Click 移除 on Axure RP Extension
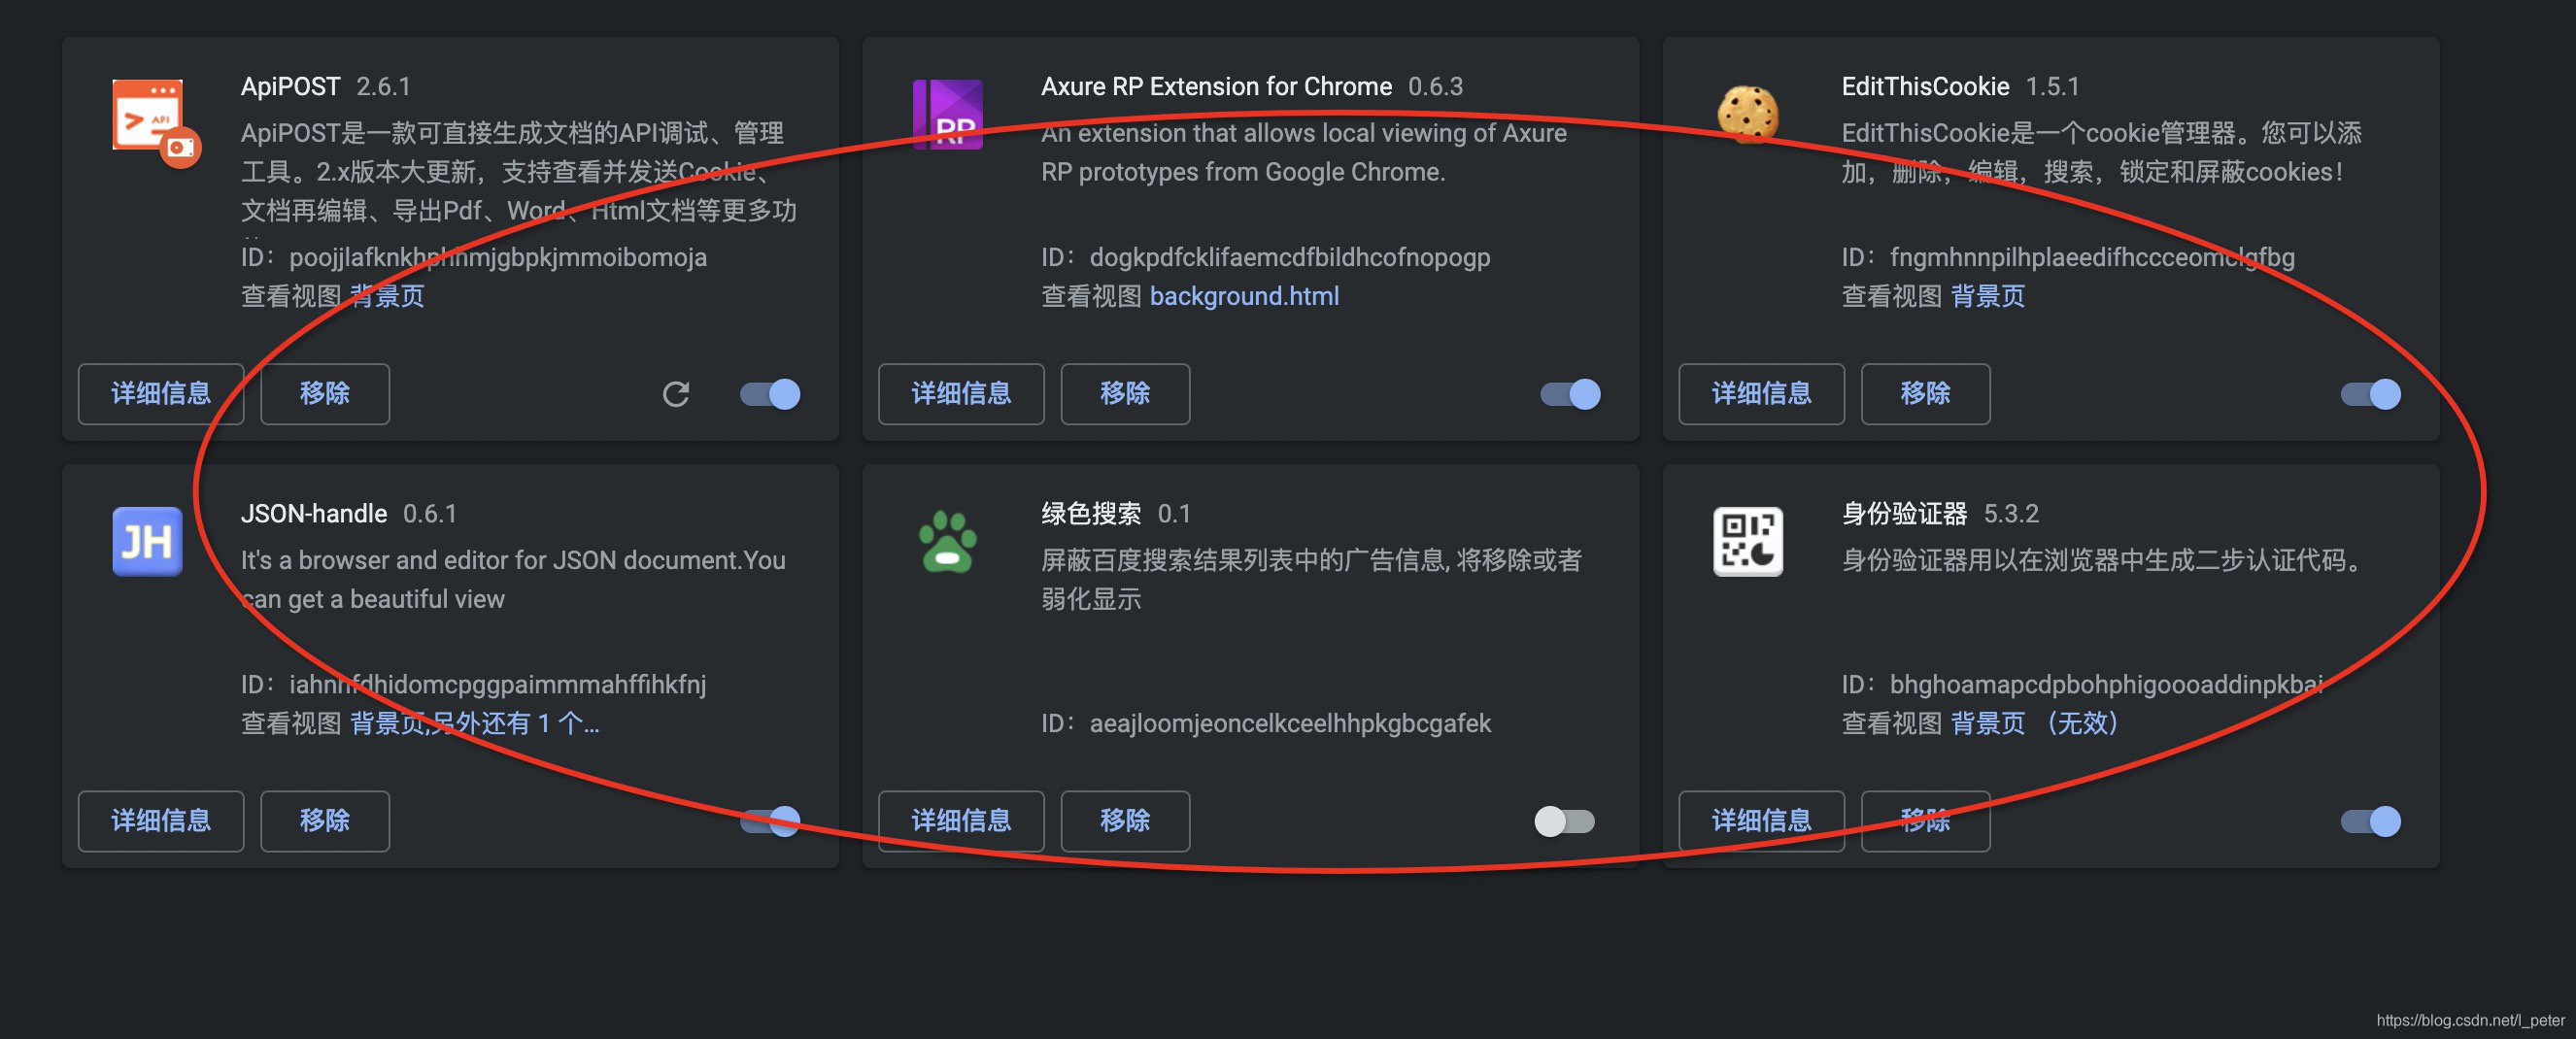This screenshot has height=1039, width=2576. [1125, 394]
